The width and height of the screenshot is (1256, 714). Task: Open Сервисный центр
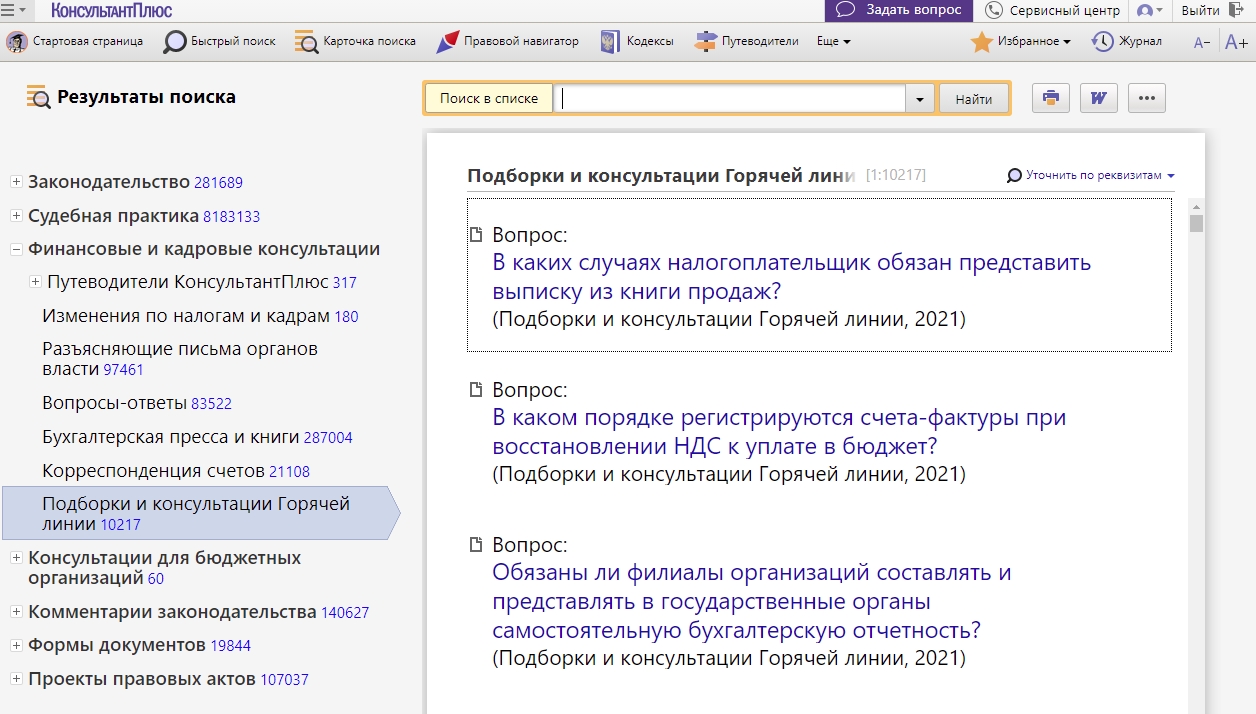pos(1052,10)
